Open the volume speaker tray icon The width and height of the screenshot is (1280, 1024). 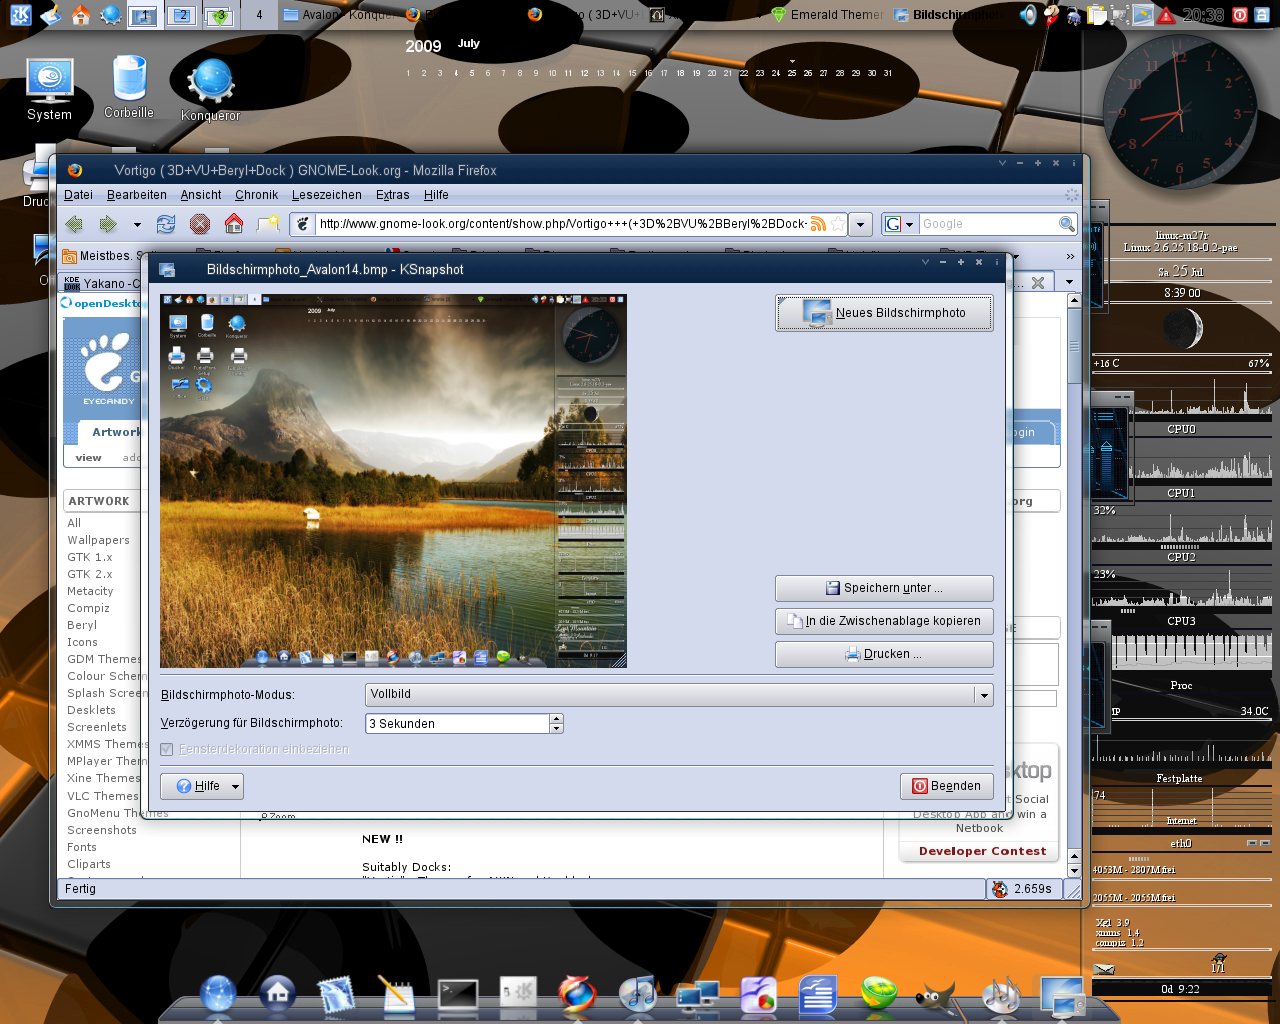pyautogui.click(x=1029, y=15)
